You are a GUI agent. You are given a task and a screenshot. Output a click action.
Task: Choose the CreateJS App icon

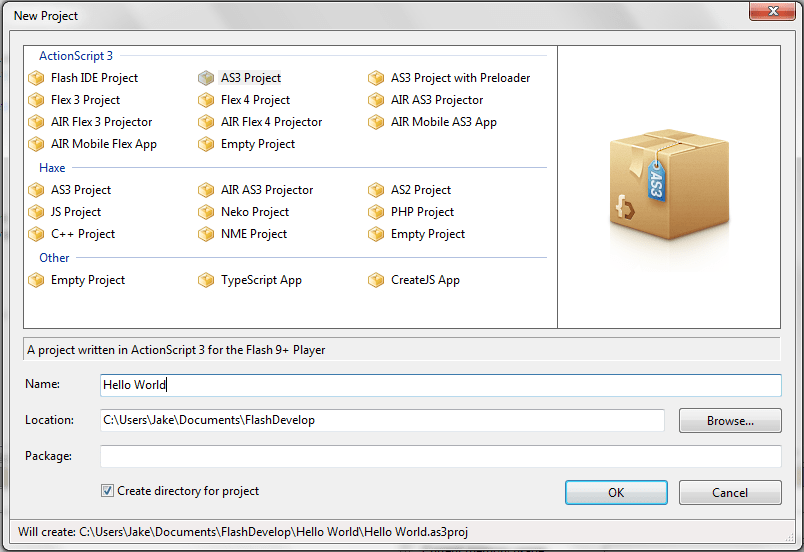(376, 280)
